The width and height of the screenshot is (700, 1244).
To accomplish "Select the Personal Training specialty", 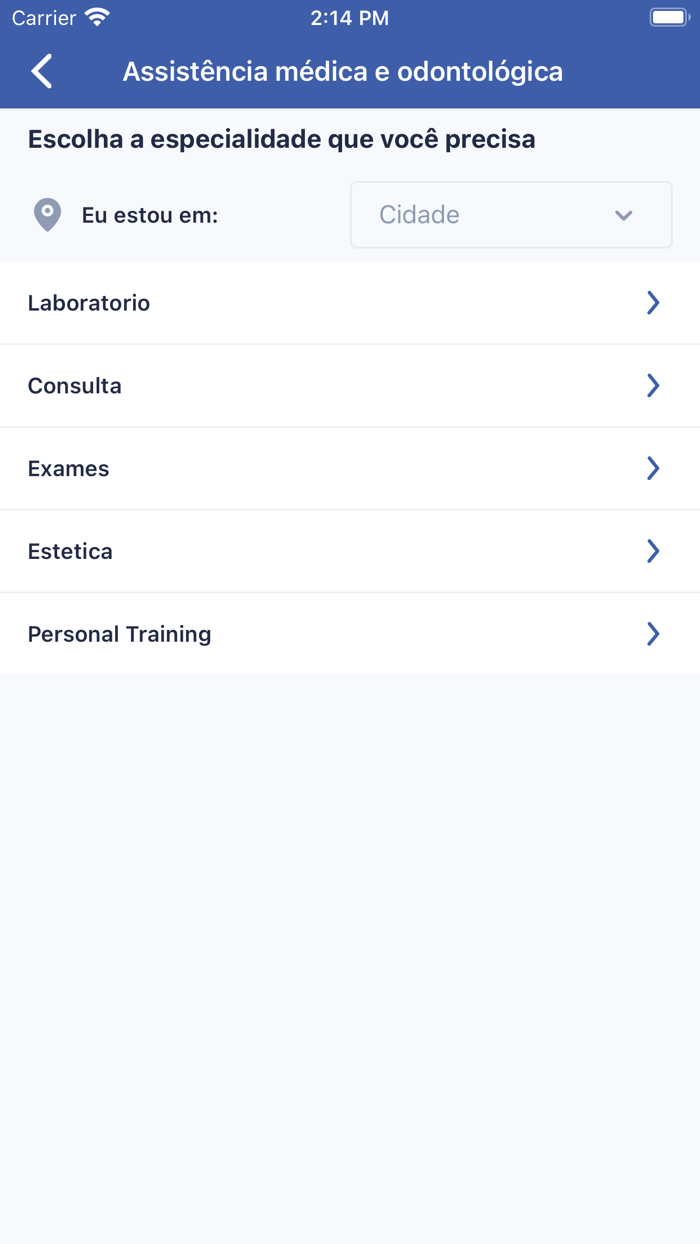I will tap(120, 634).
